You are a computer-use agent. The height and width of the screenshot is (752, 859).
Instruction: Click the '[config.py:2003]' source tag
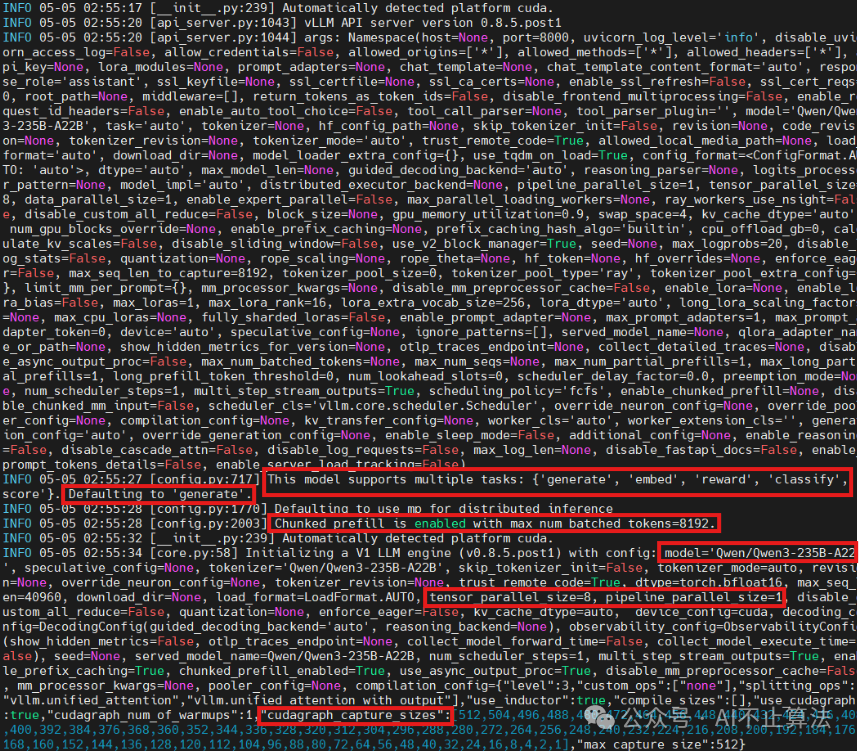point(209,524)
